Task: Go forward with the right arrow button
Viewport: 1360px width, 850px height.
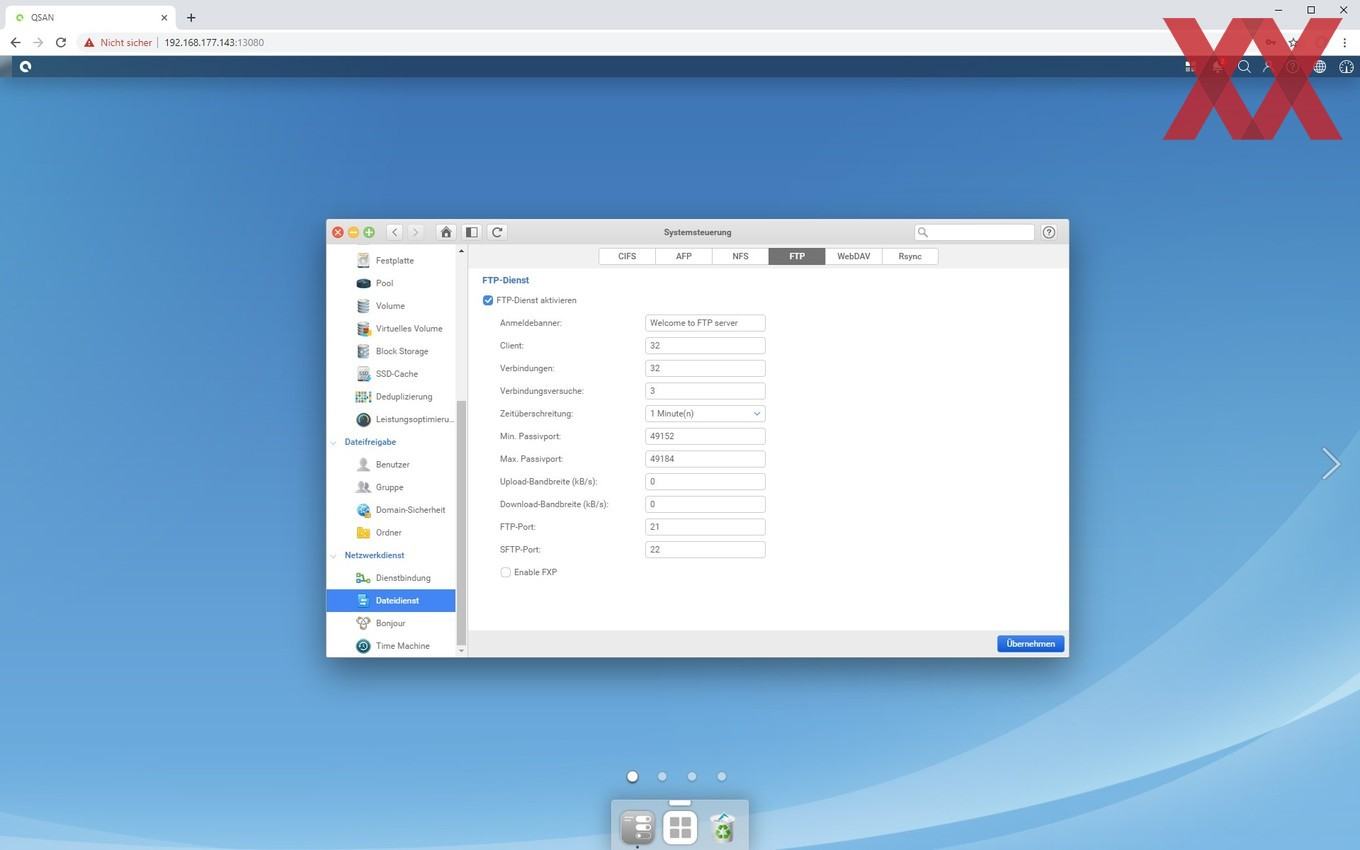Action: pyautogui.click(x=415, y=232)
